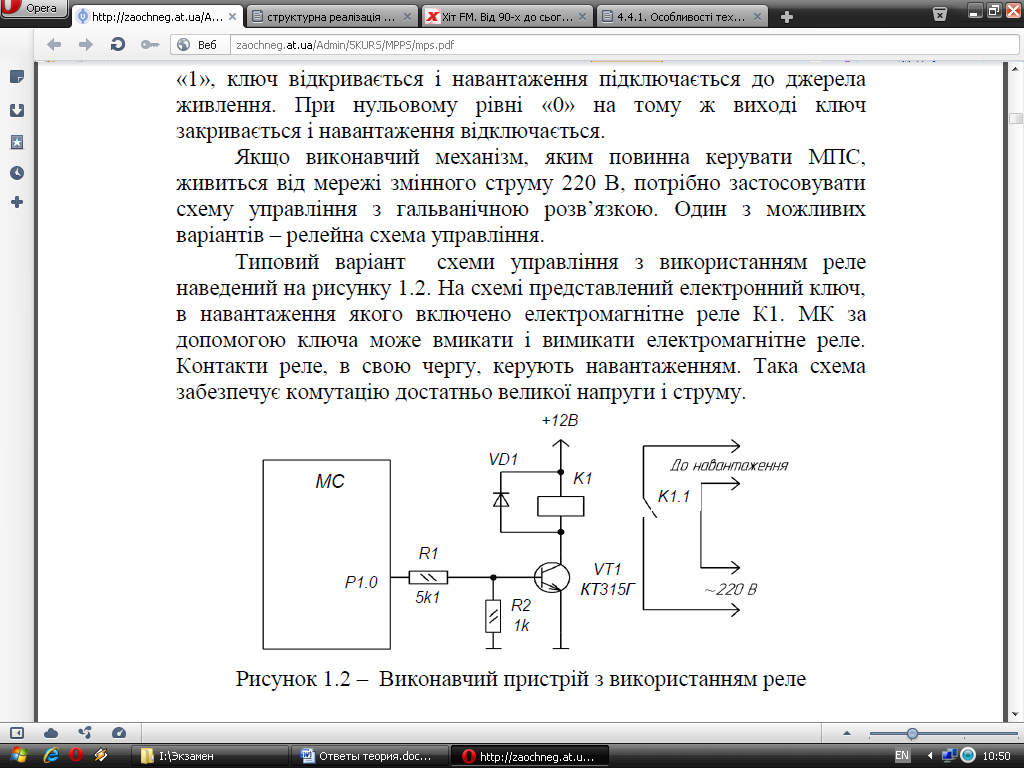Open Opera Link cloud icon
Viewport: 1024px width, 768px height.
pos(51,733)
